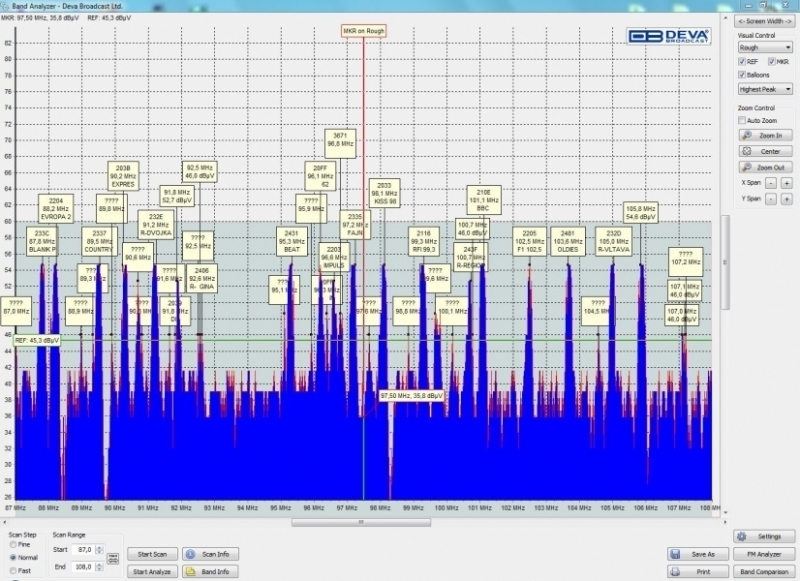Click the Print printer button
Viewport: 800px width, 581px height.
[x=697, y=571]
